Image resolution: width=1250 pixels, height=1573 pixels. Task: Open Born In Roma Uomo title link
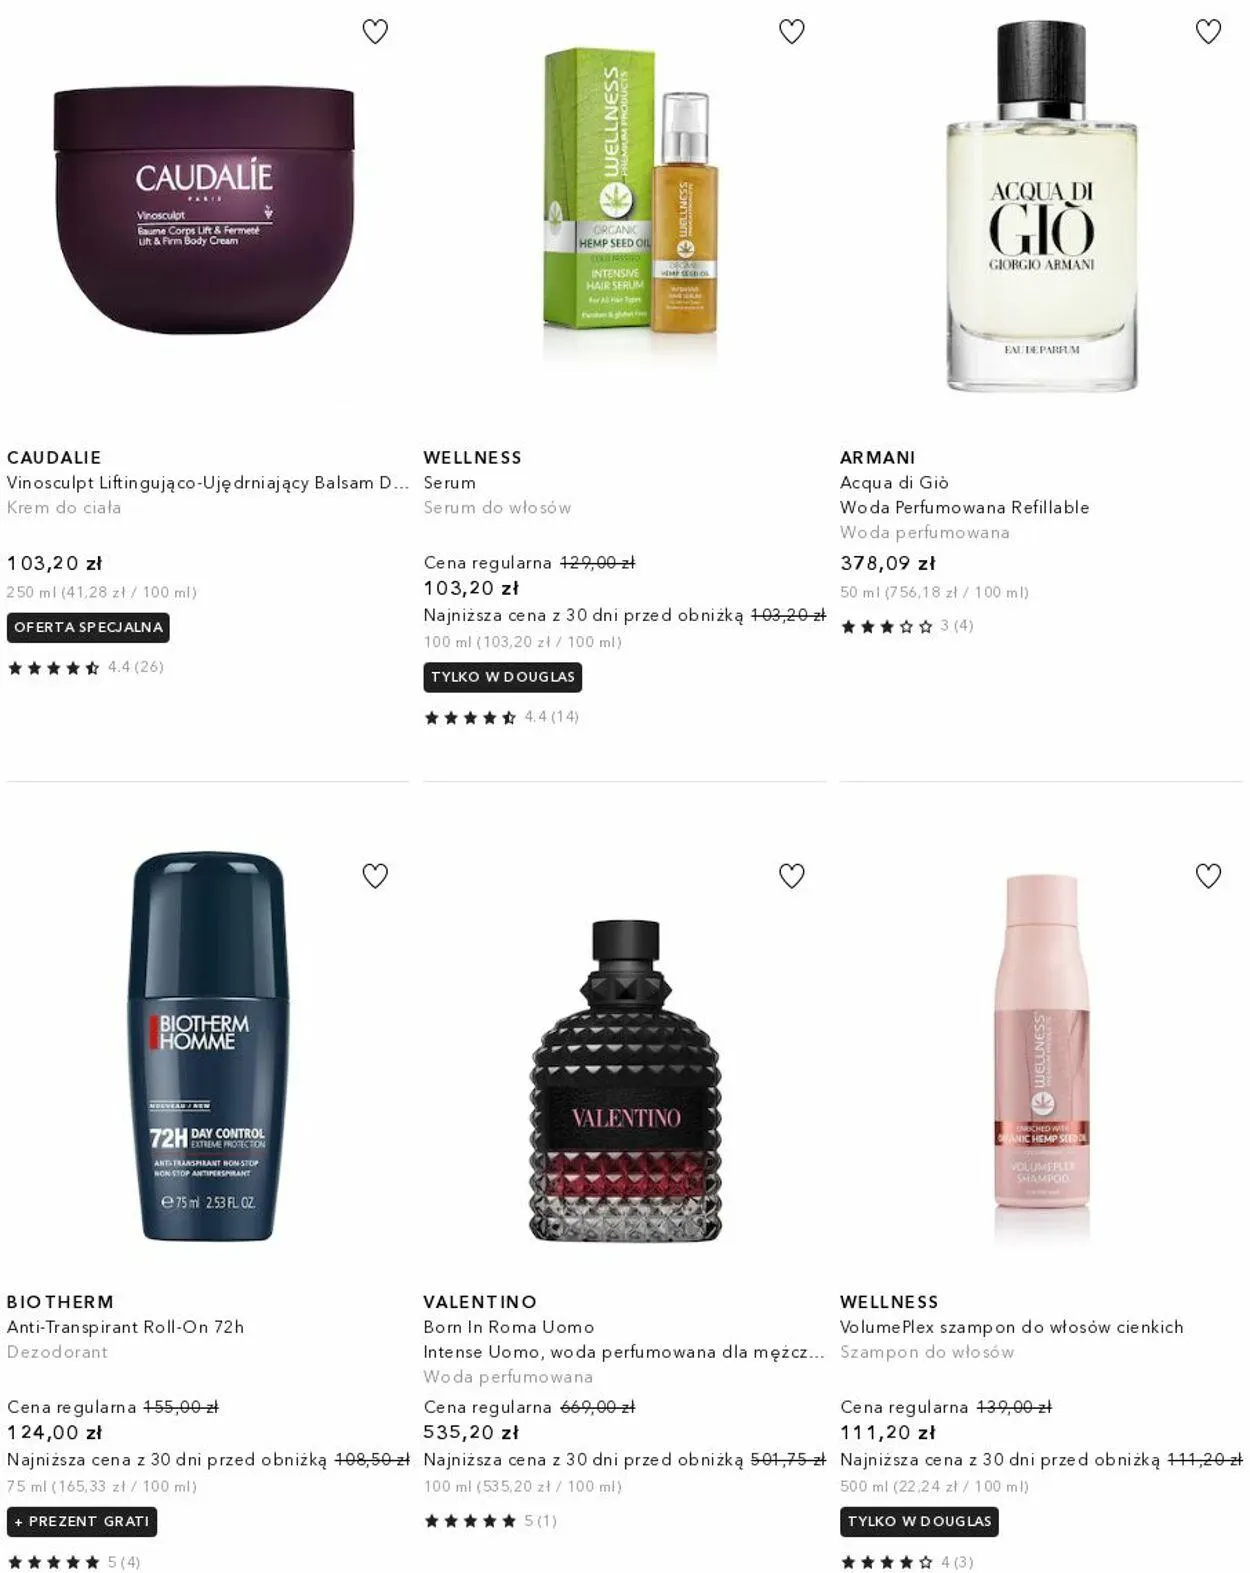(x=509, y=1327)
